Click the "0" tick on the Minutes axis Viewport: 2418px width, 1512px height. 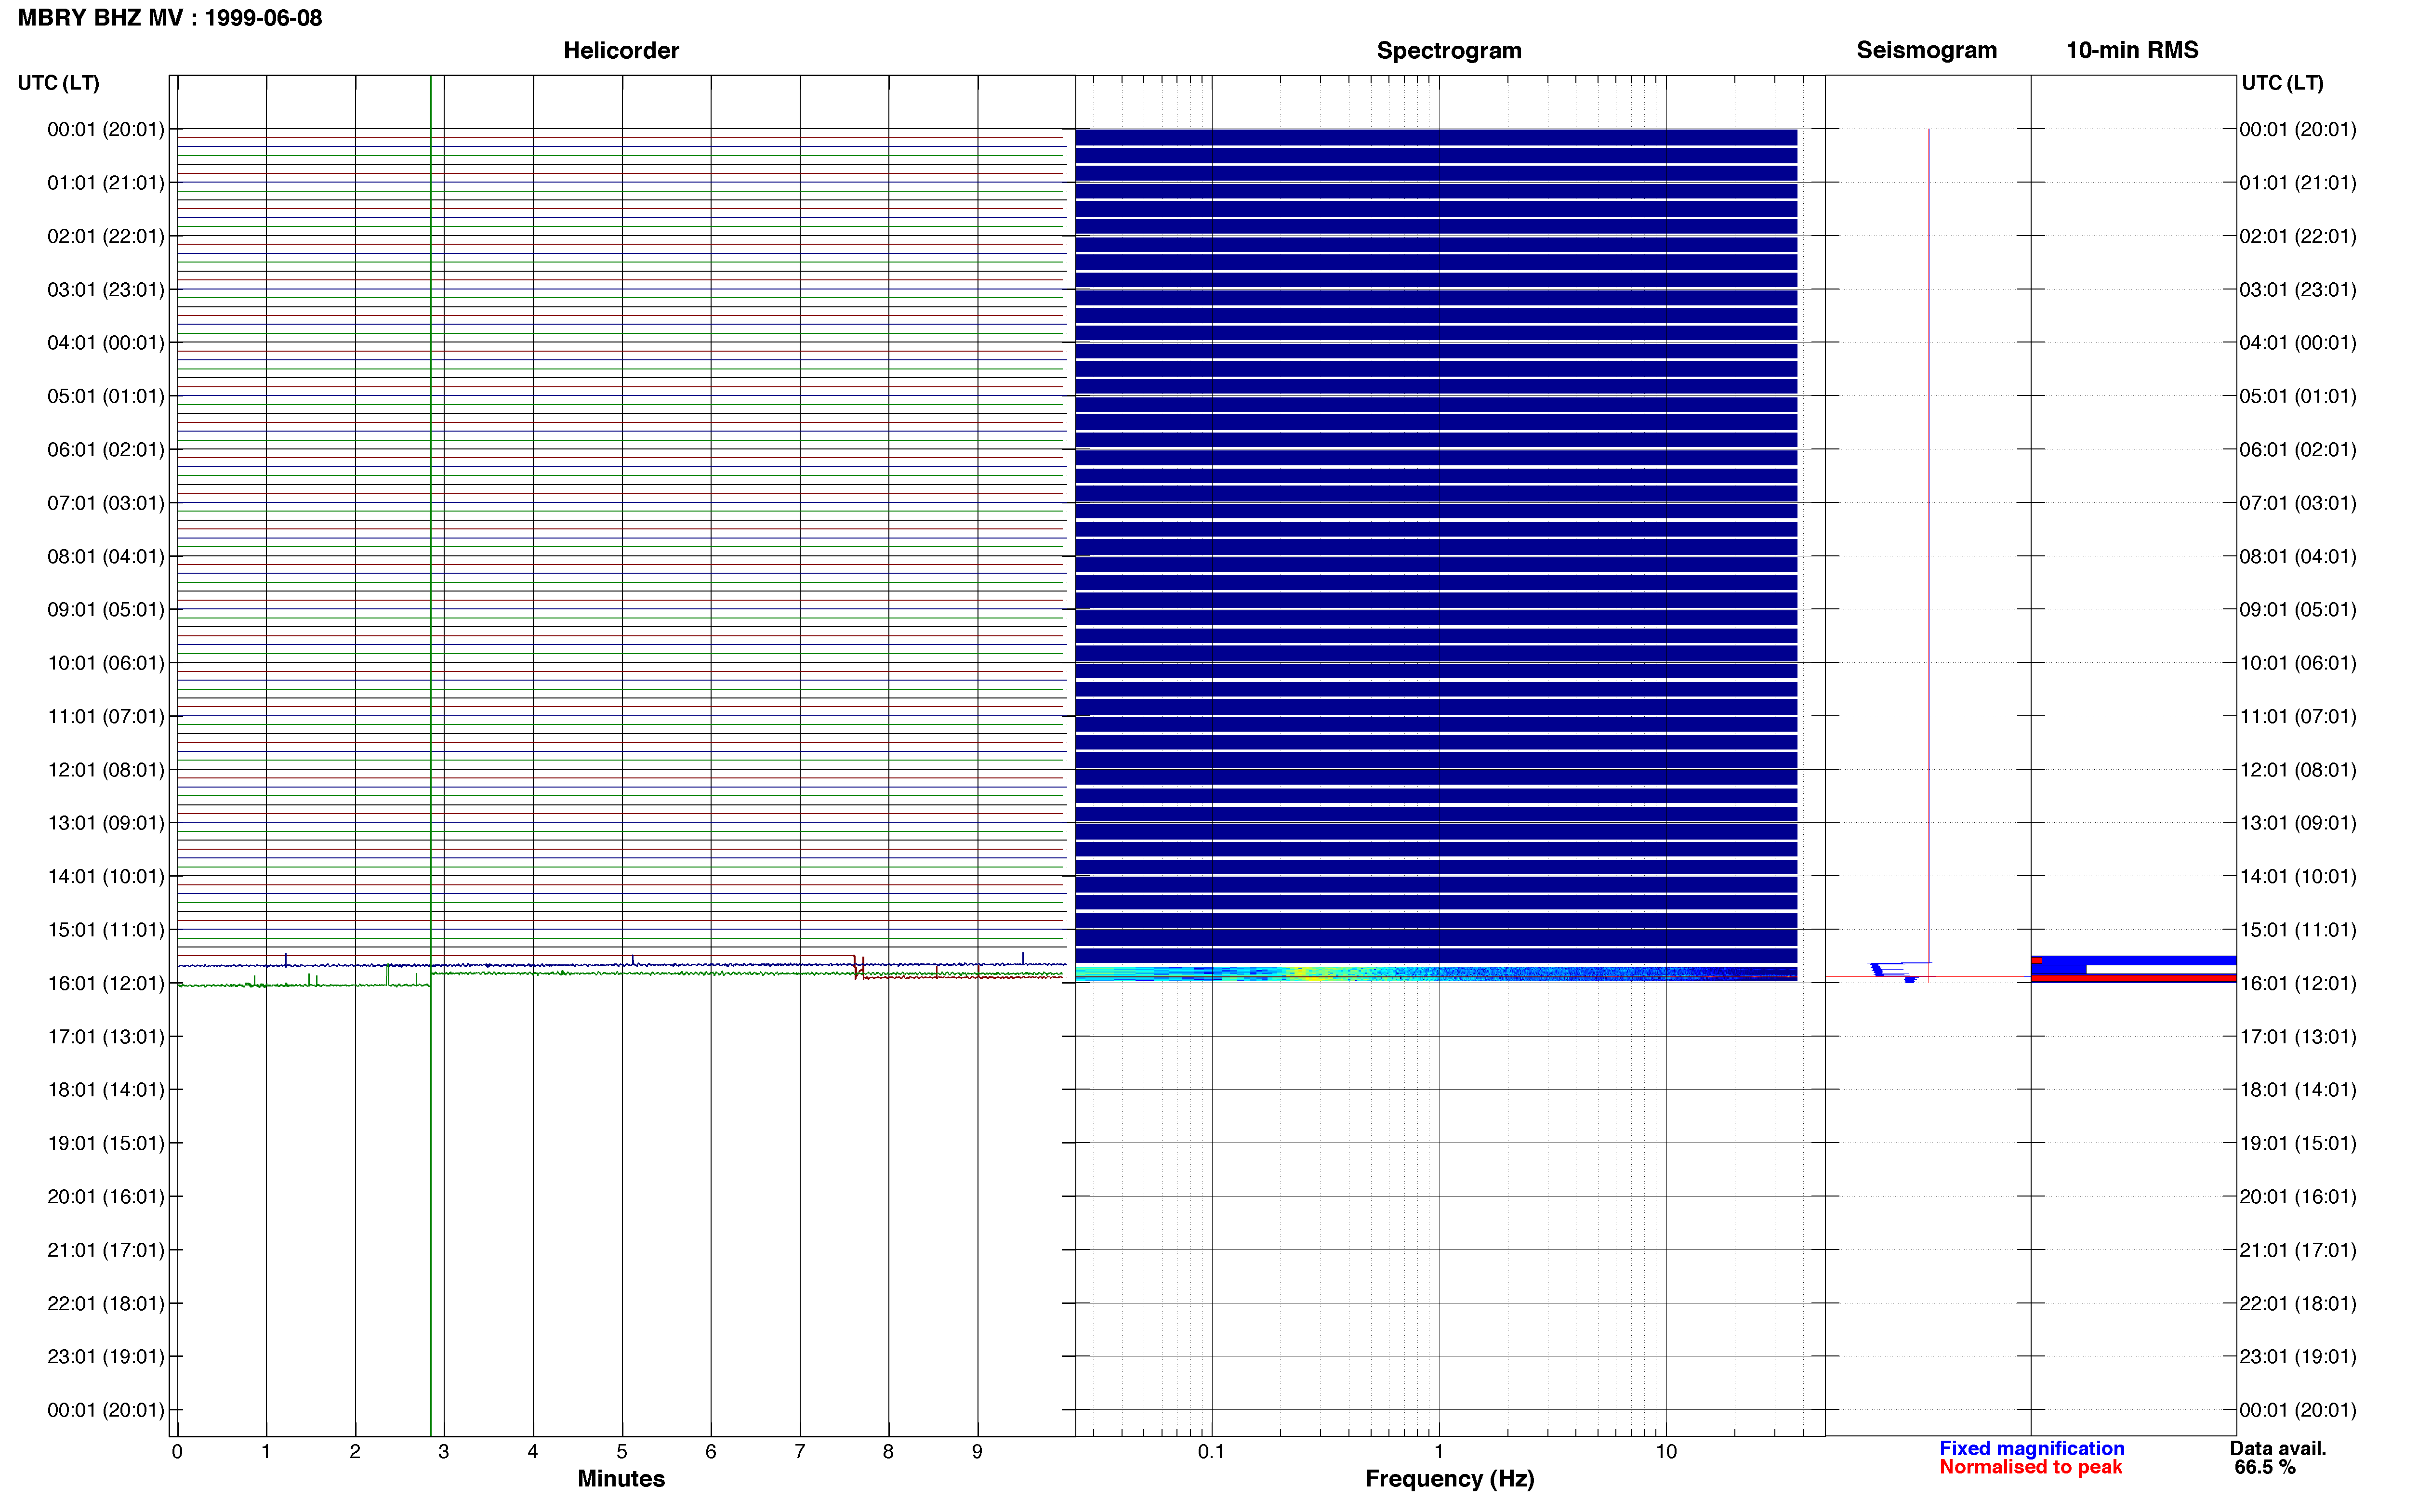177,1452
